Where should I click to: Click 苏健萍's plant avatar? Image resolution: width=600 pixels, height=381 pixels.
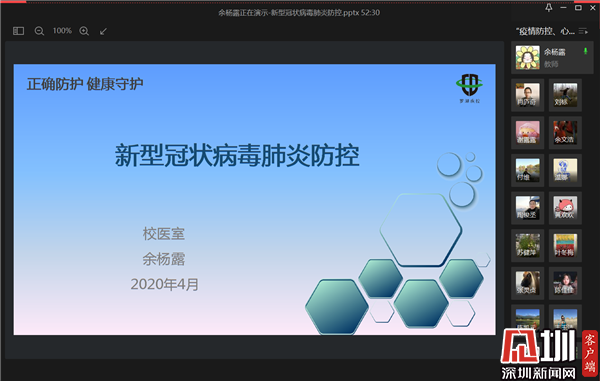tap(528, 245)
